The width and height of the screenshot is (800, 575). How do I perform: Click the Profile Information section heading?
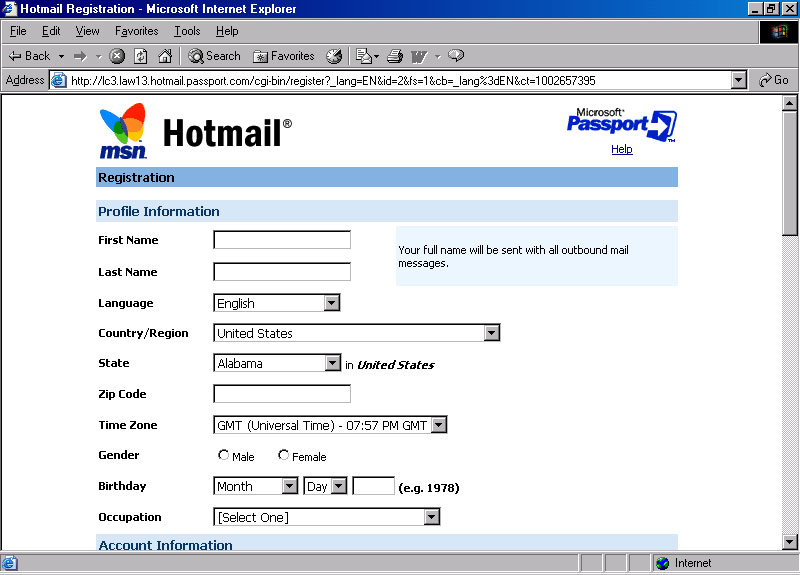(x=159, y=211)
